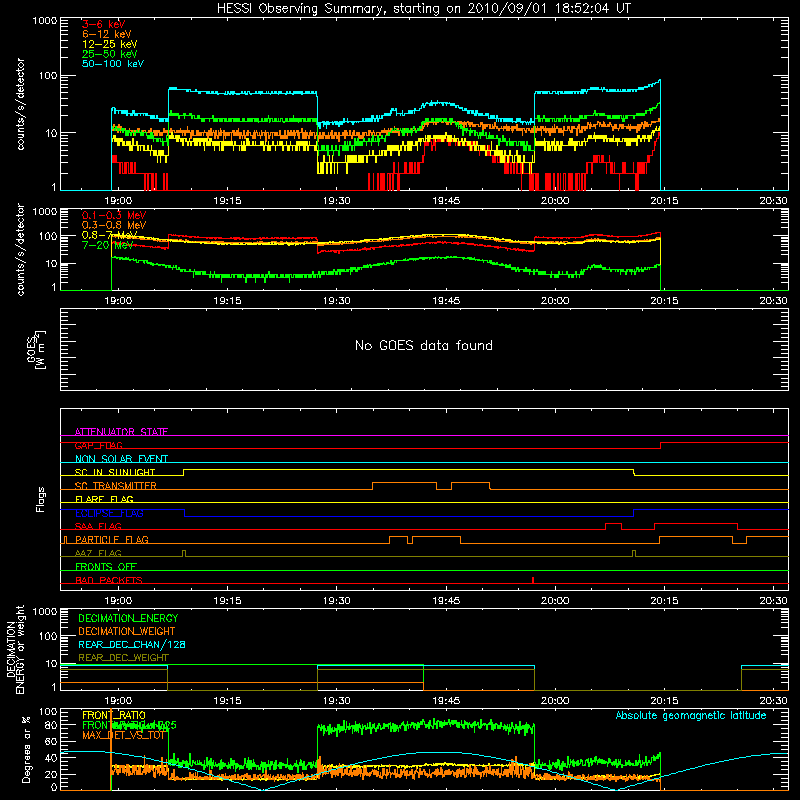
Task: Click the DECIMATION ENERGY or weight axis label
Action: tap(15, 649)
